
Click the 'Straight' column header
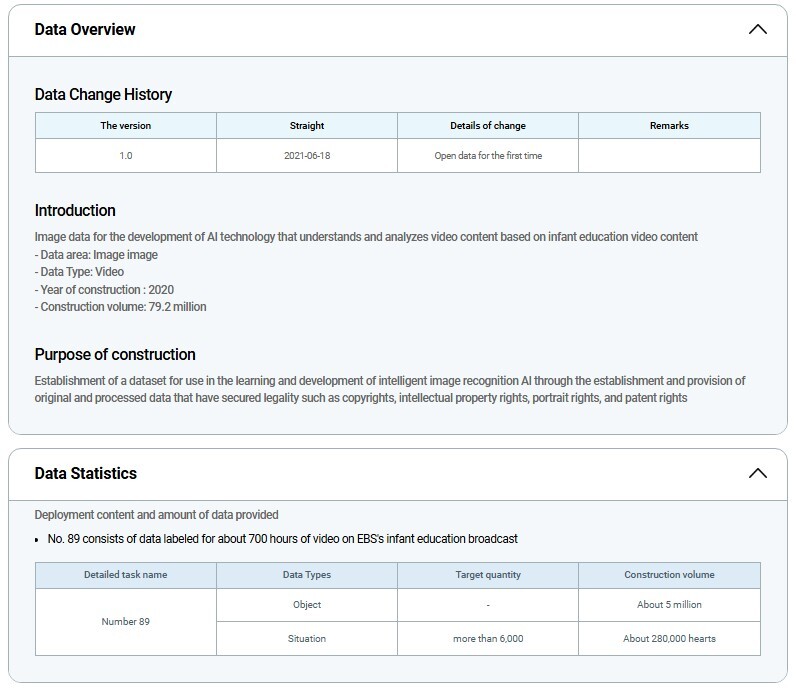click(307, 125)
